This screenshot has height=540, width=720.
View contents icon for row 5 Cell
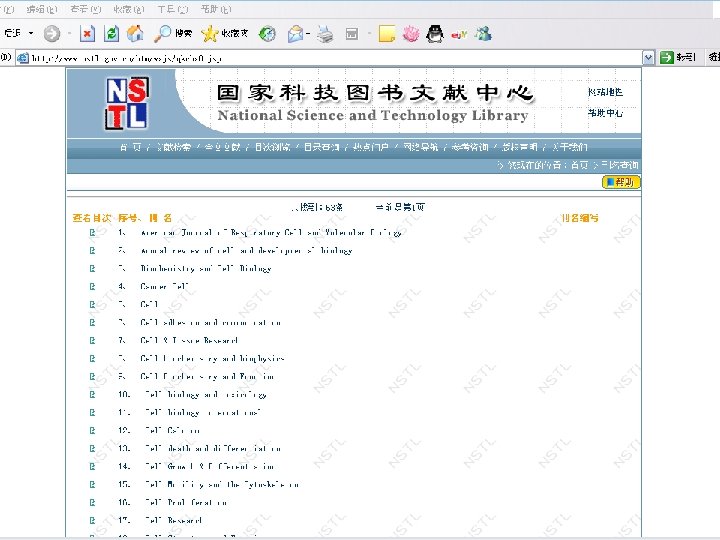pos(92,304)
